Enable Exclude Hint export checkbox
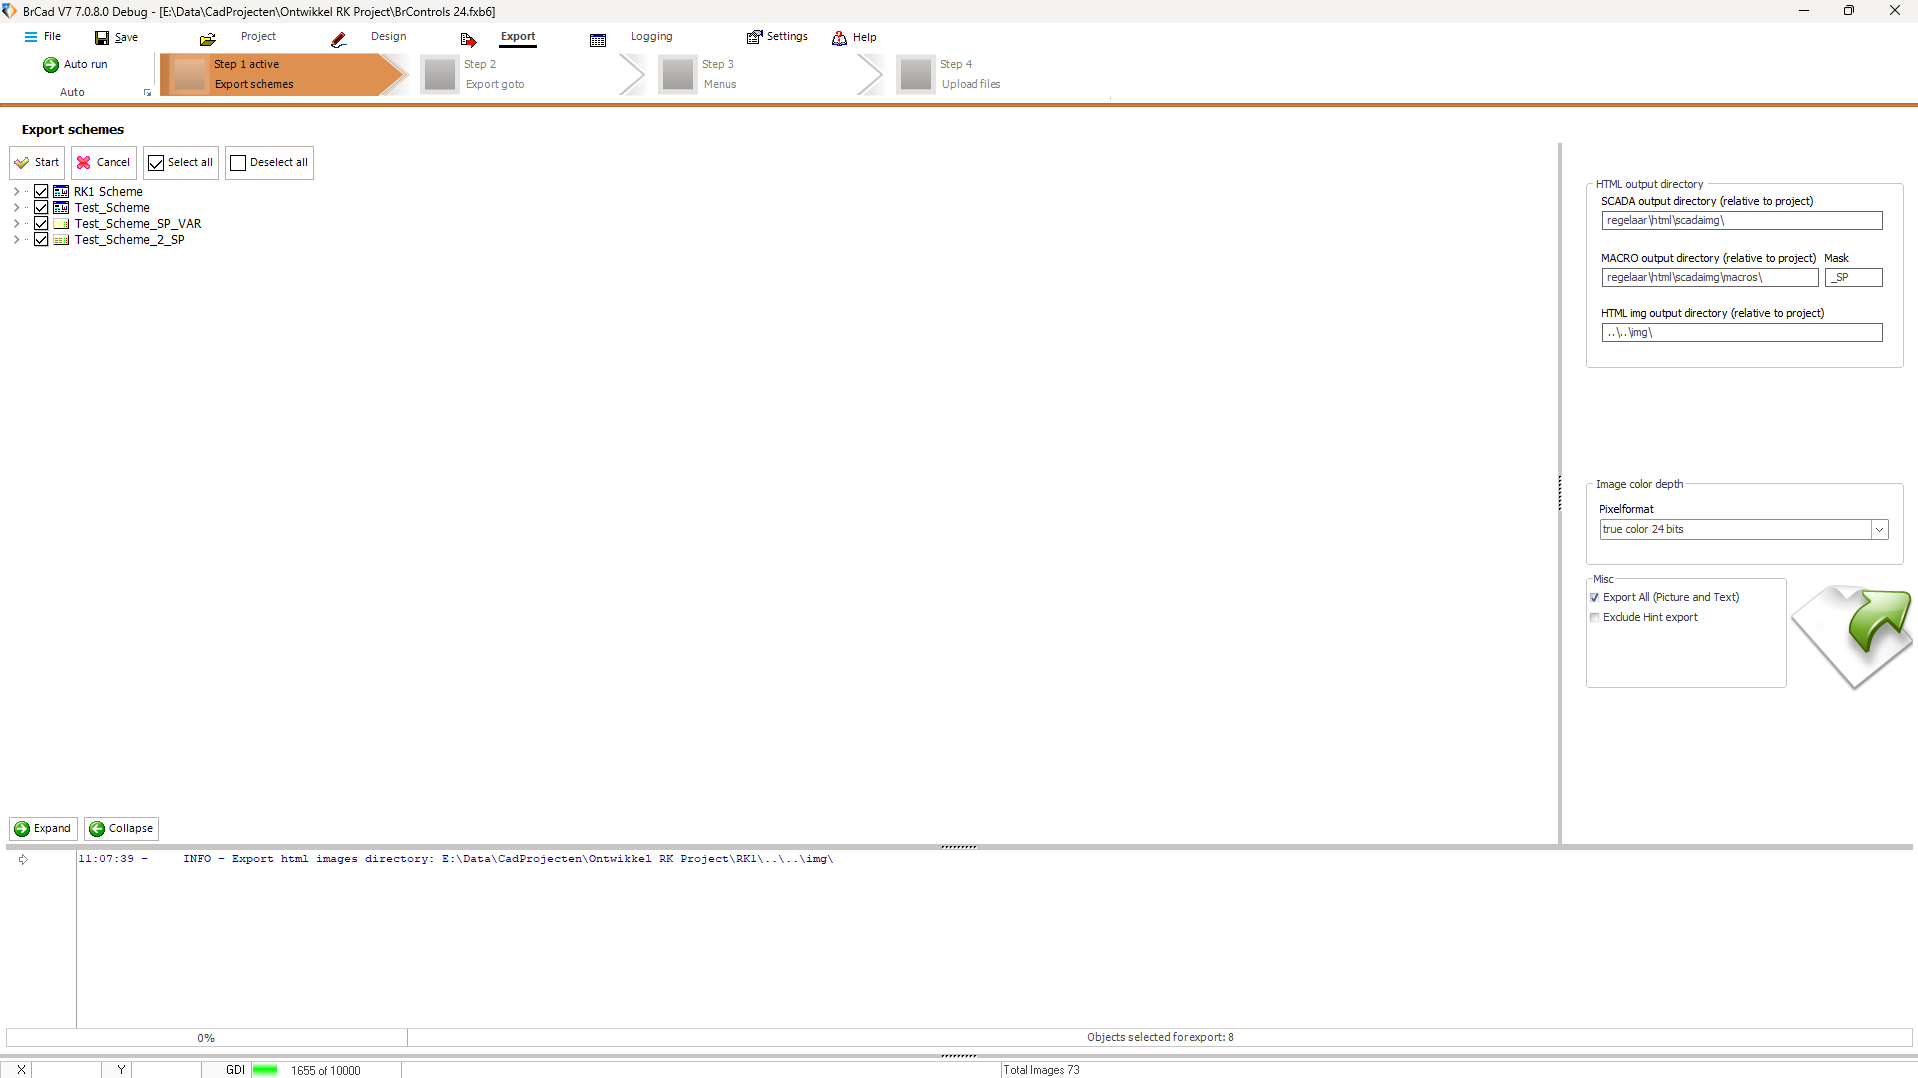Image resolution: width=1918 pixels, height=1078 pixels. [1595, 618]
